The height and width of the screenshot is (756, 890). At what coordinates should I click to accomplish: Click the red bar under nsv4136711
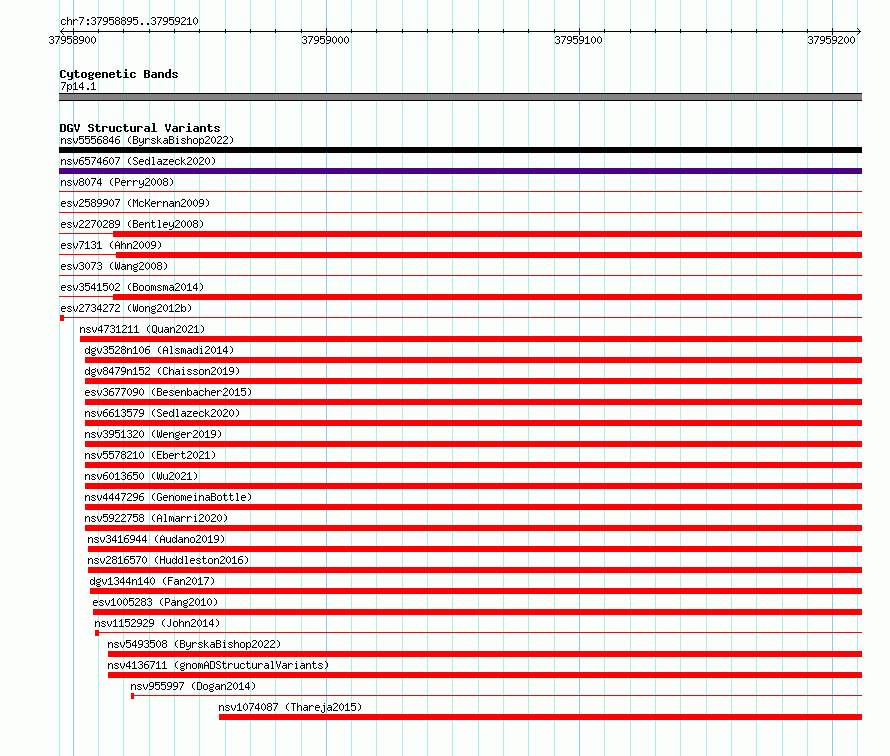click(485, 675)
